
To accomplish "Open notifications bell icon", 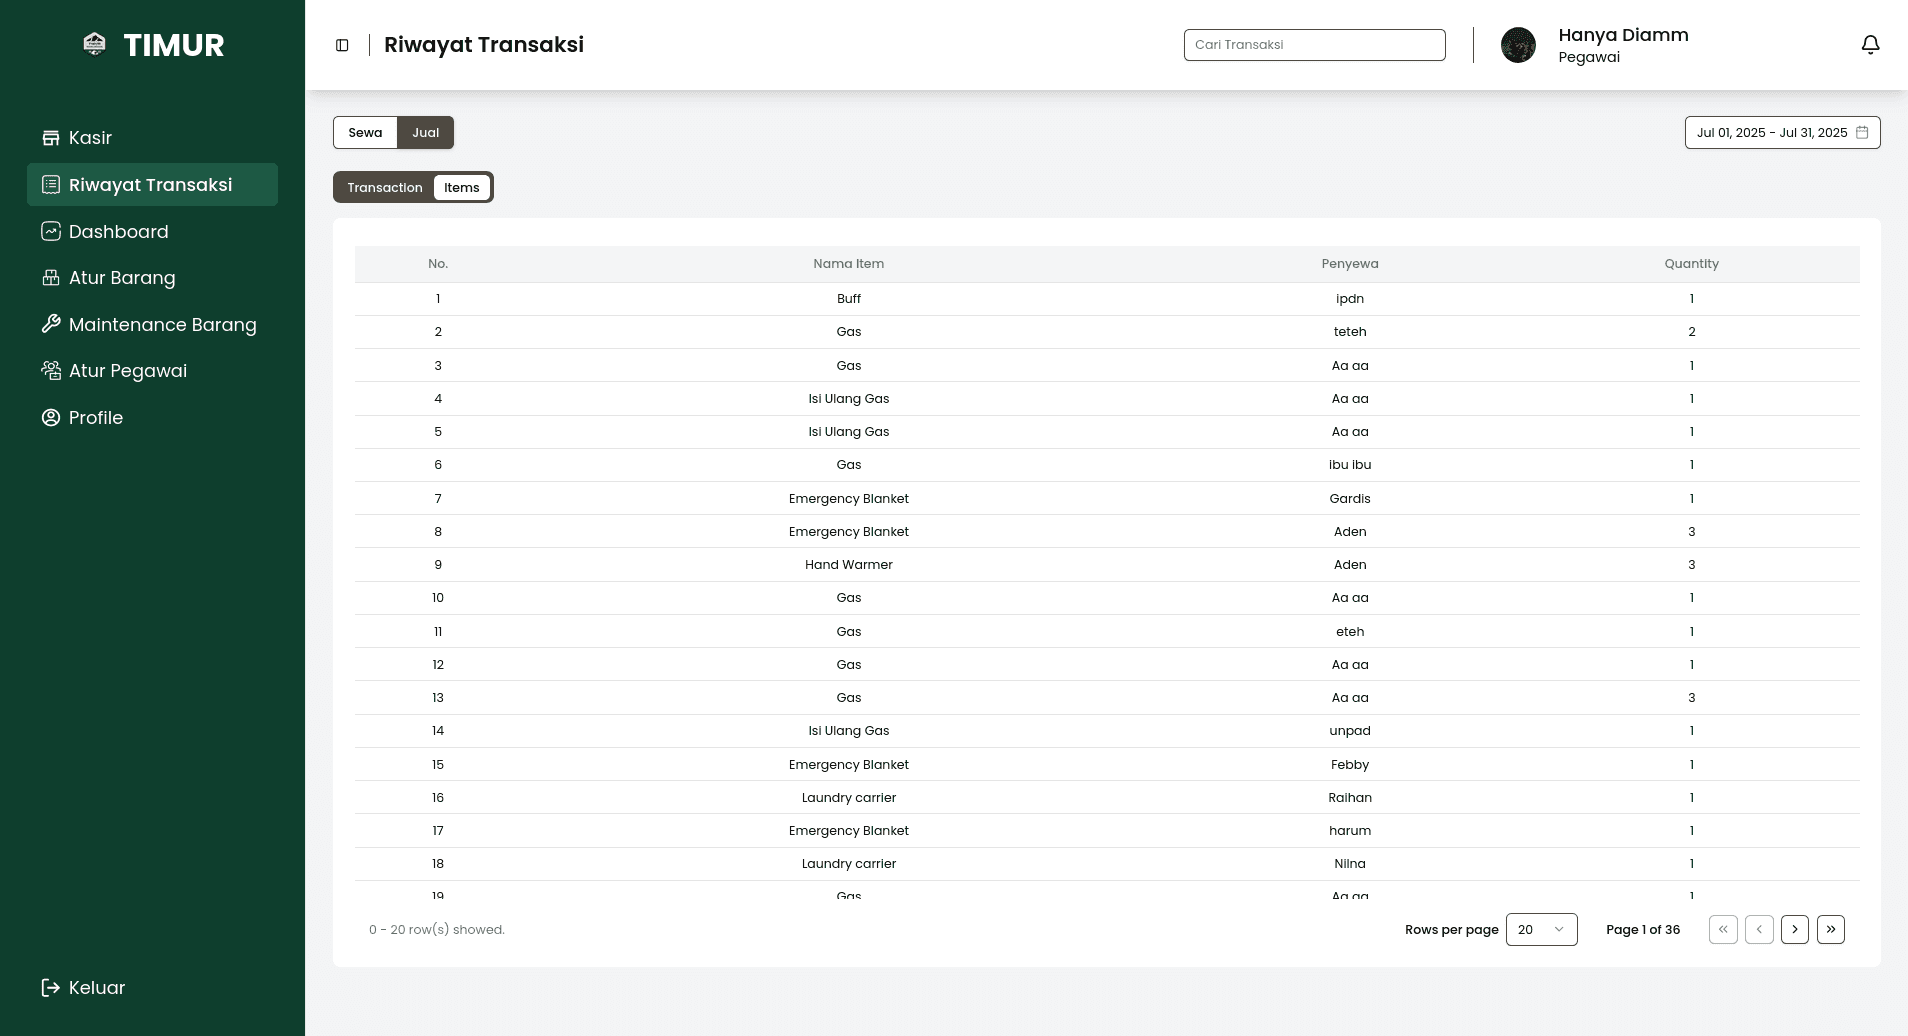I will (x=1870, y=45).
